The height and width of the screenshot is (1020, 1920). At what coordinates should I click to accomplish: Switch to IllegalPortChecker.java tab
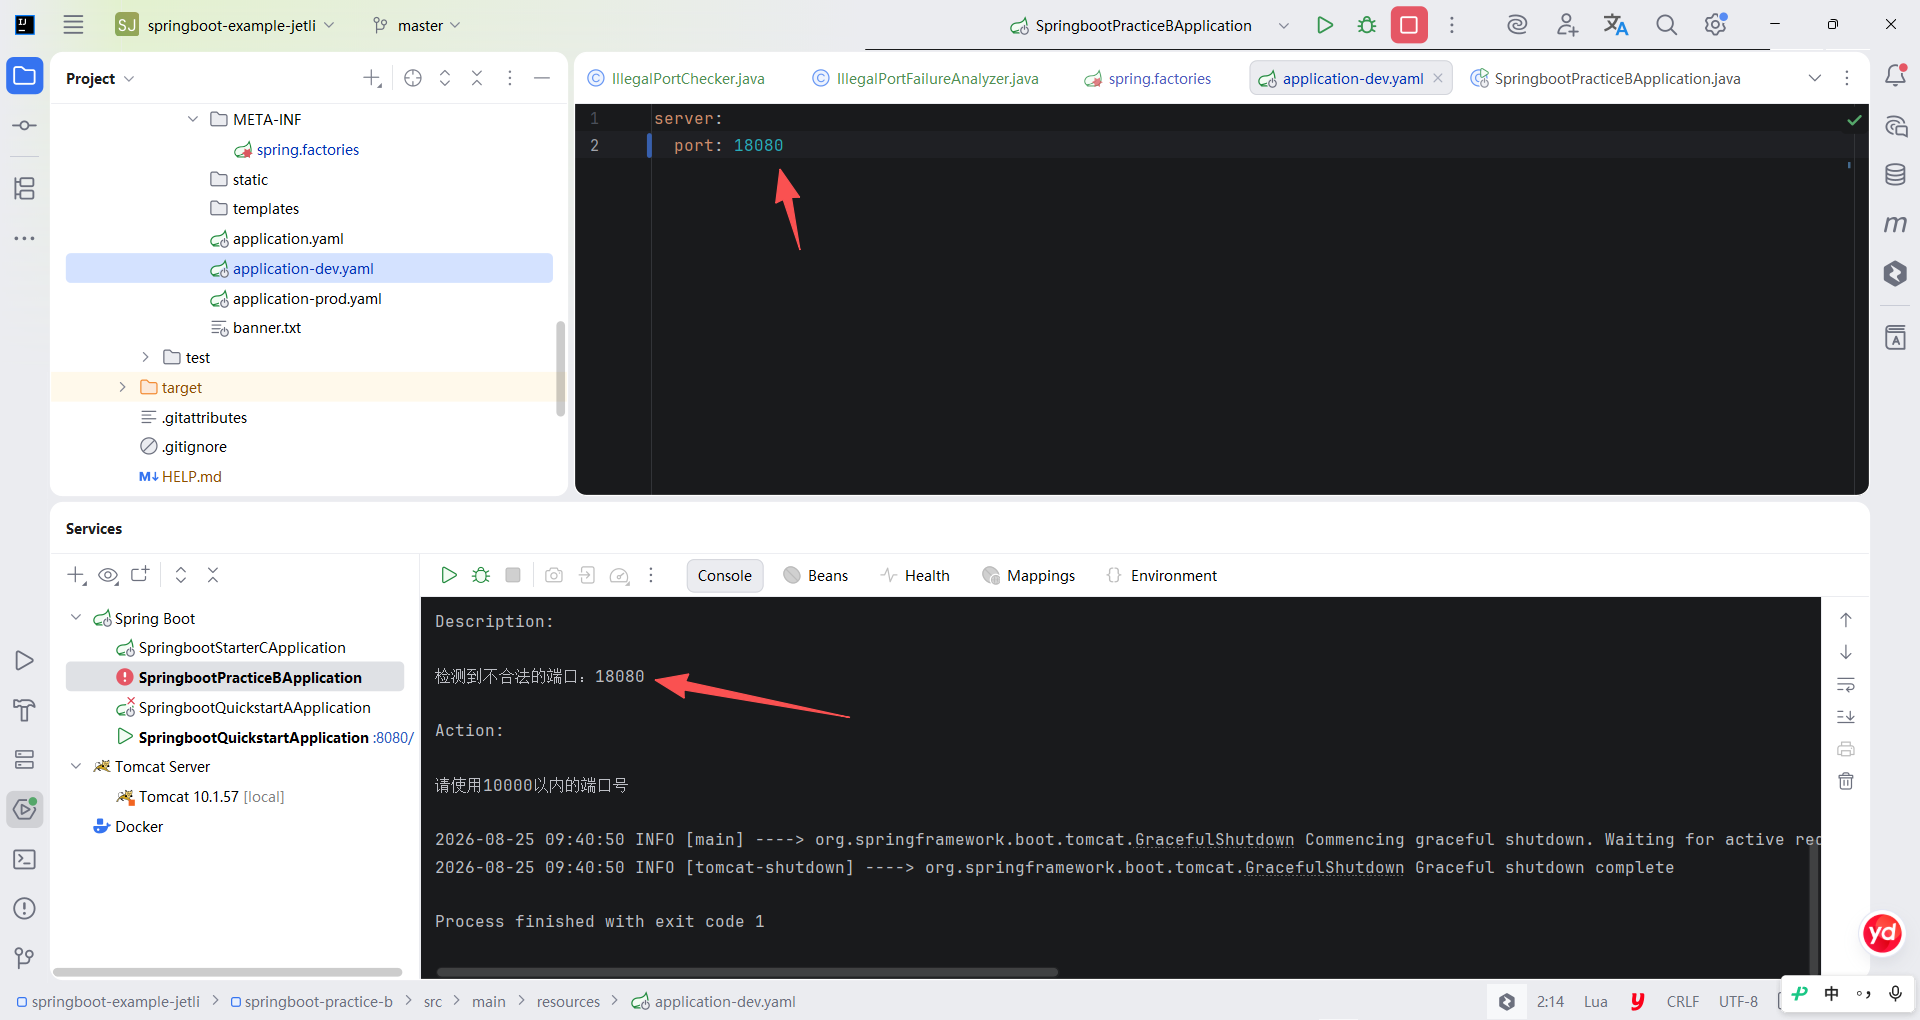676,78
